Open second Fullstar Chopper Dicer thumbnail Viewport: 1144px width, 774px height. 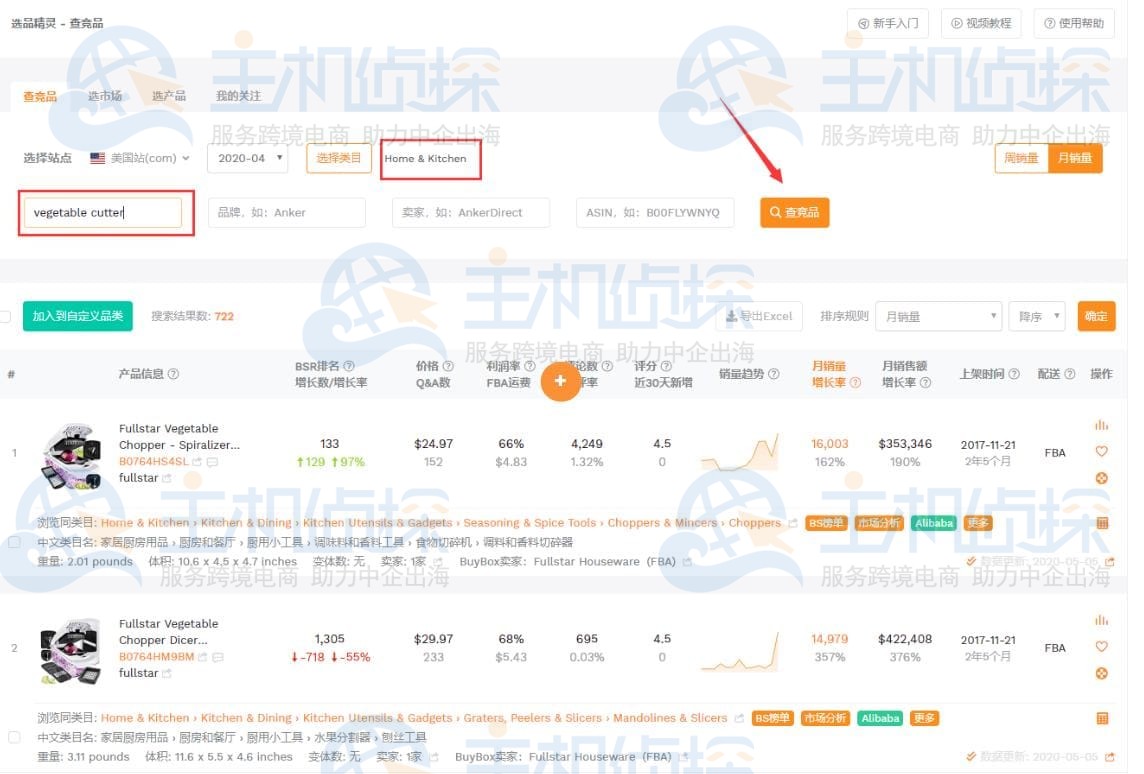click(71, 651)
